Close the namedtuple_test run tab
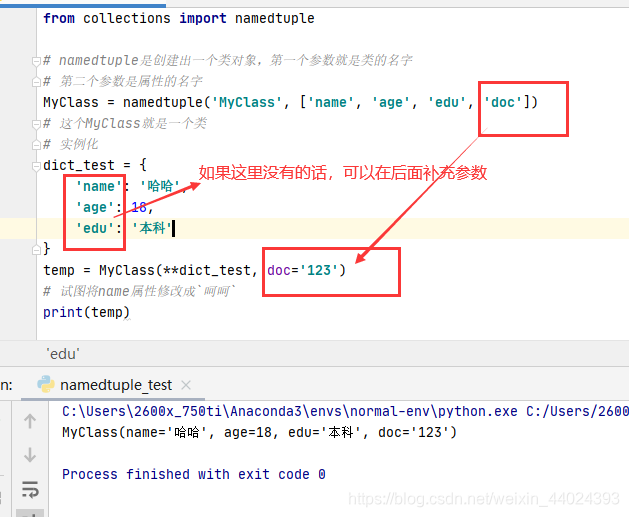The image size is (629, 517). coord(186,385)
